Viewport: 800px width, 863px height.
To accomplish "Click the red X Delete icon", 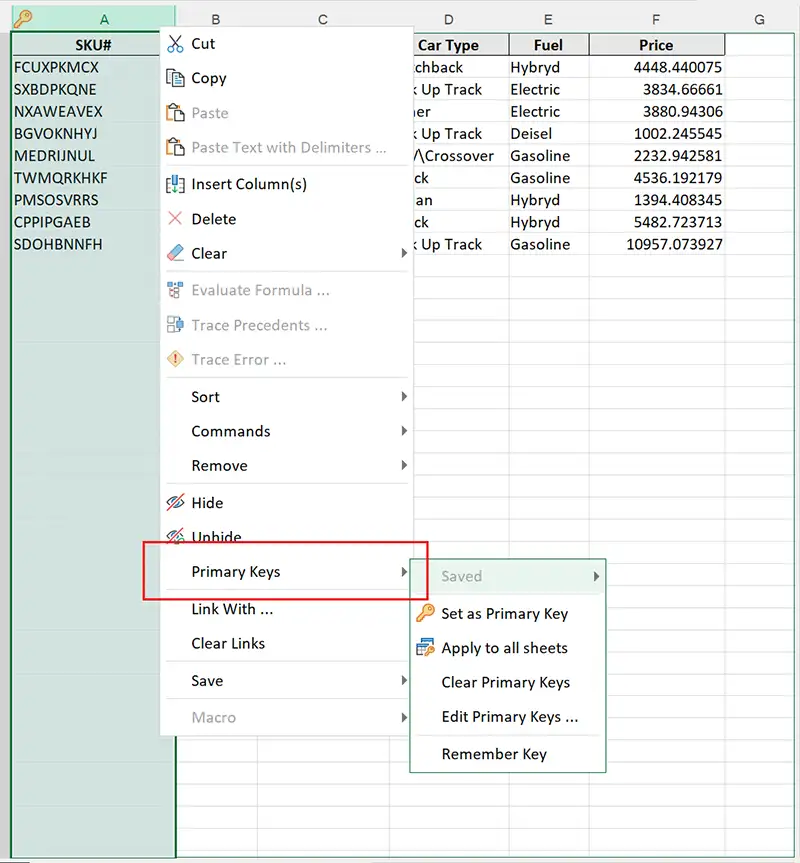I will click(173, 219).
